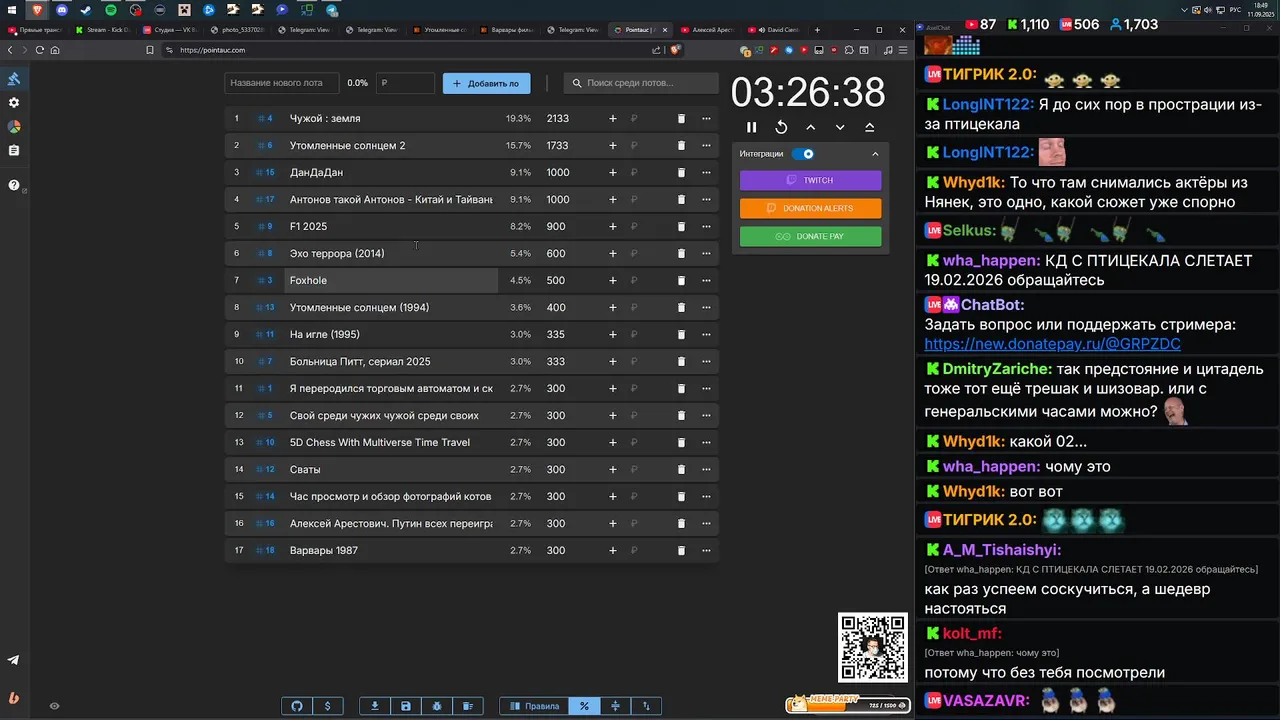The width and height of the screenshot is (1280, 720).
Task: Connect DONATE PAY integration
Action: pyautogui.click(x=811, y=236)
